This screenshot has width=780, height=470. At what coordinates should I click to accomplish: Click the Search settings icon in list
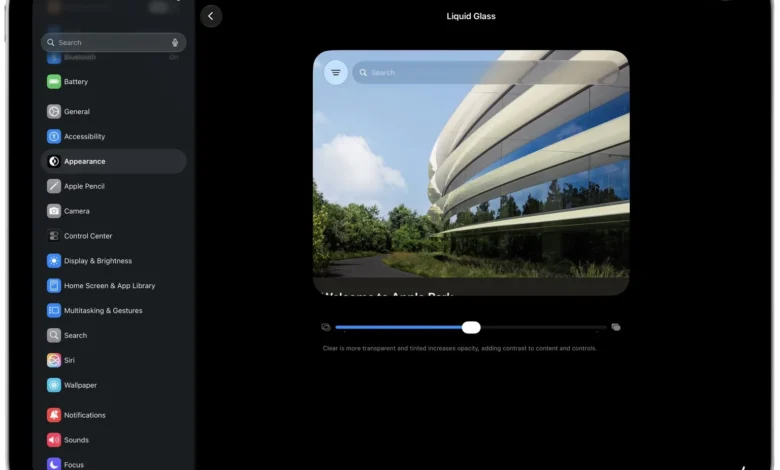(54, 335)
